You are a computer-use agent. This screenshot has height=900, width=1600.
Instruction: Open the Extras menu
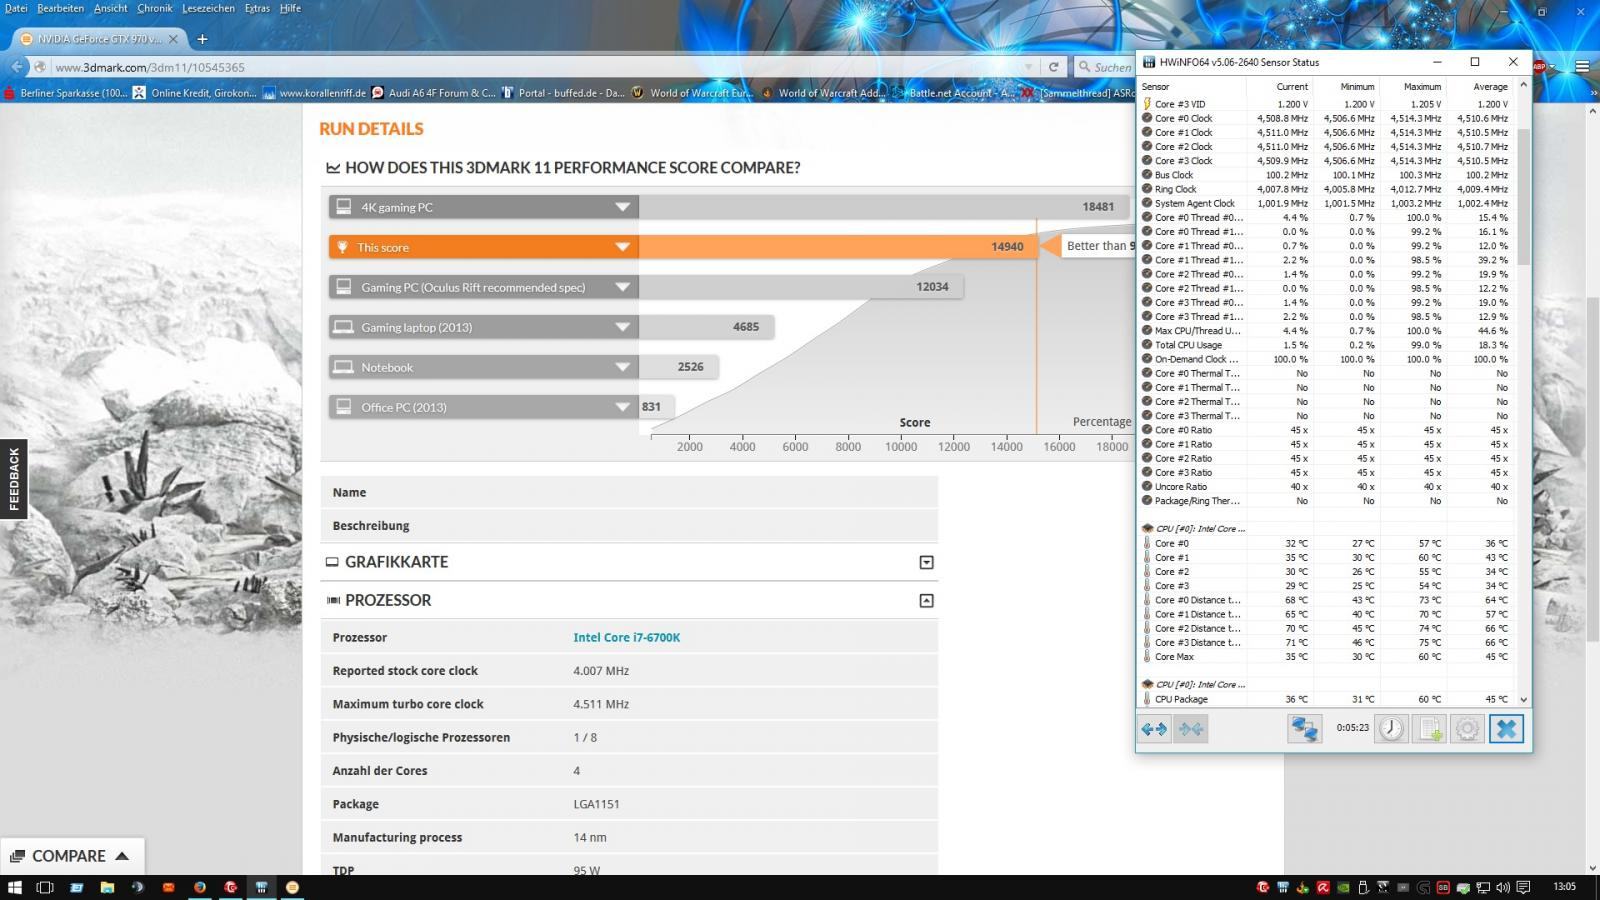[x=257, y=8]
